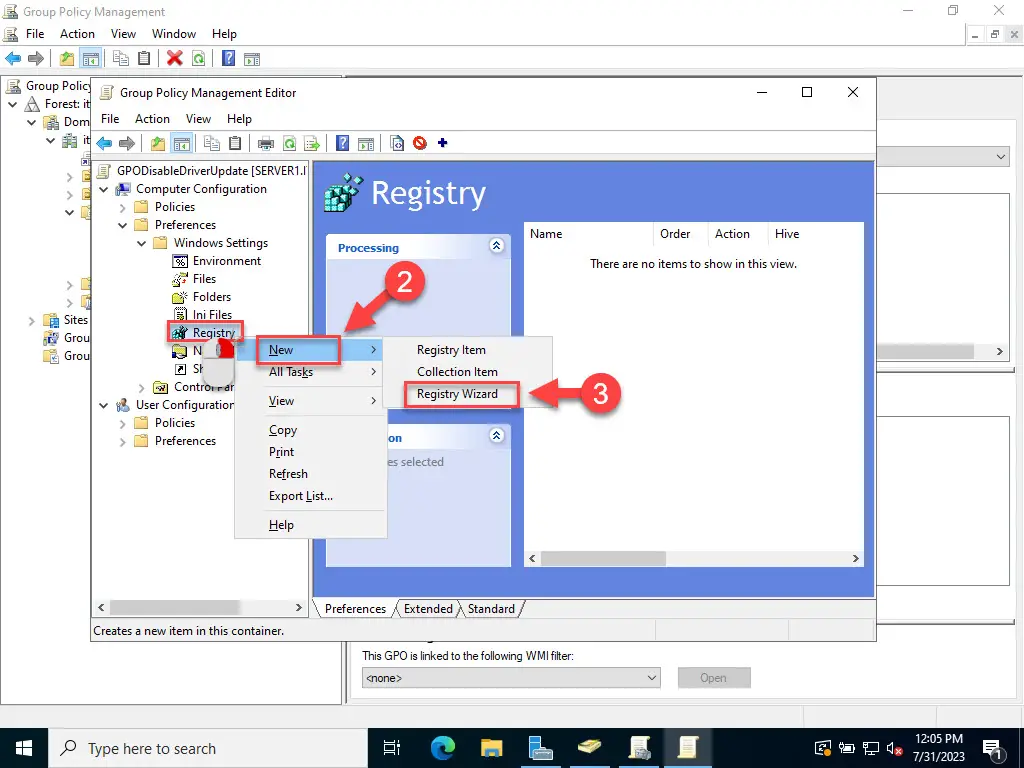The image size is (1024, 768).
Task: Sort list by Name column header
Action: click(588, 234)
